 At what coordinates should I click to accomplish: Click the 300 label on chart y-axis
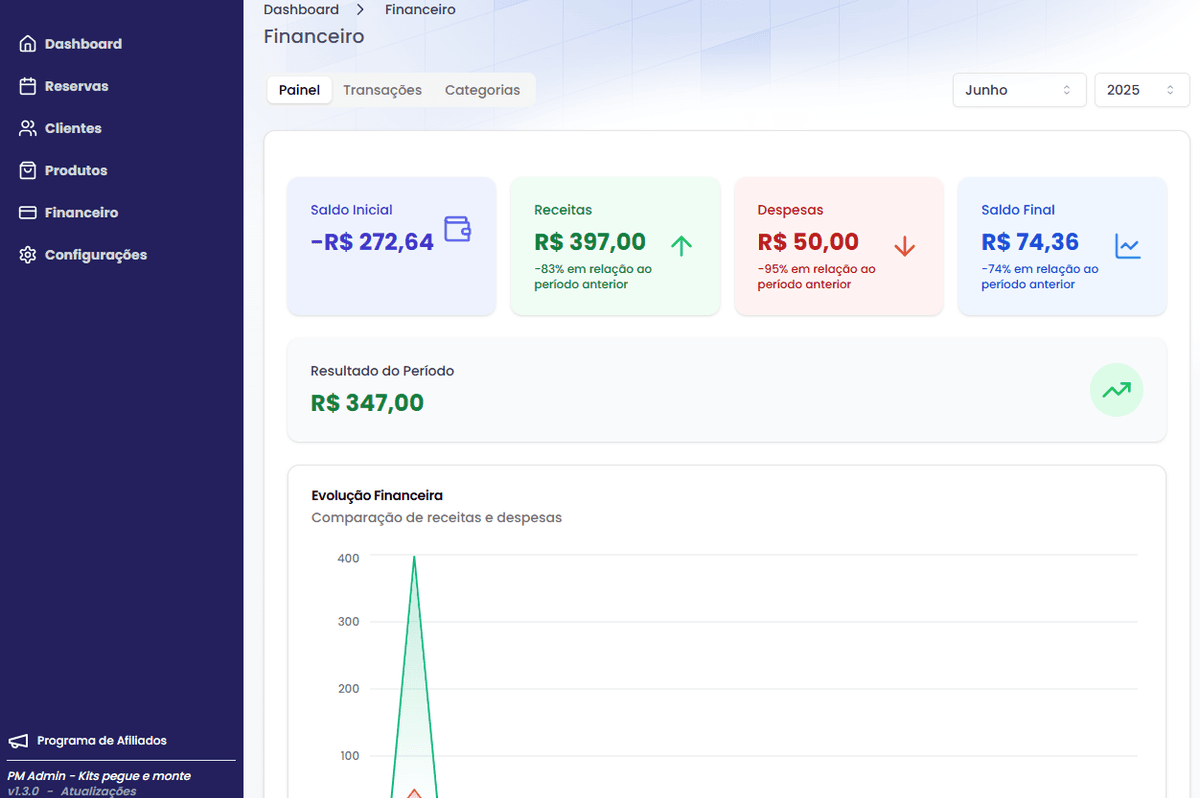pos(348,622)
